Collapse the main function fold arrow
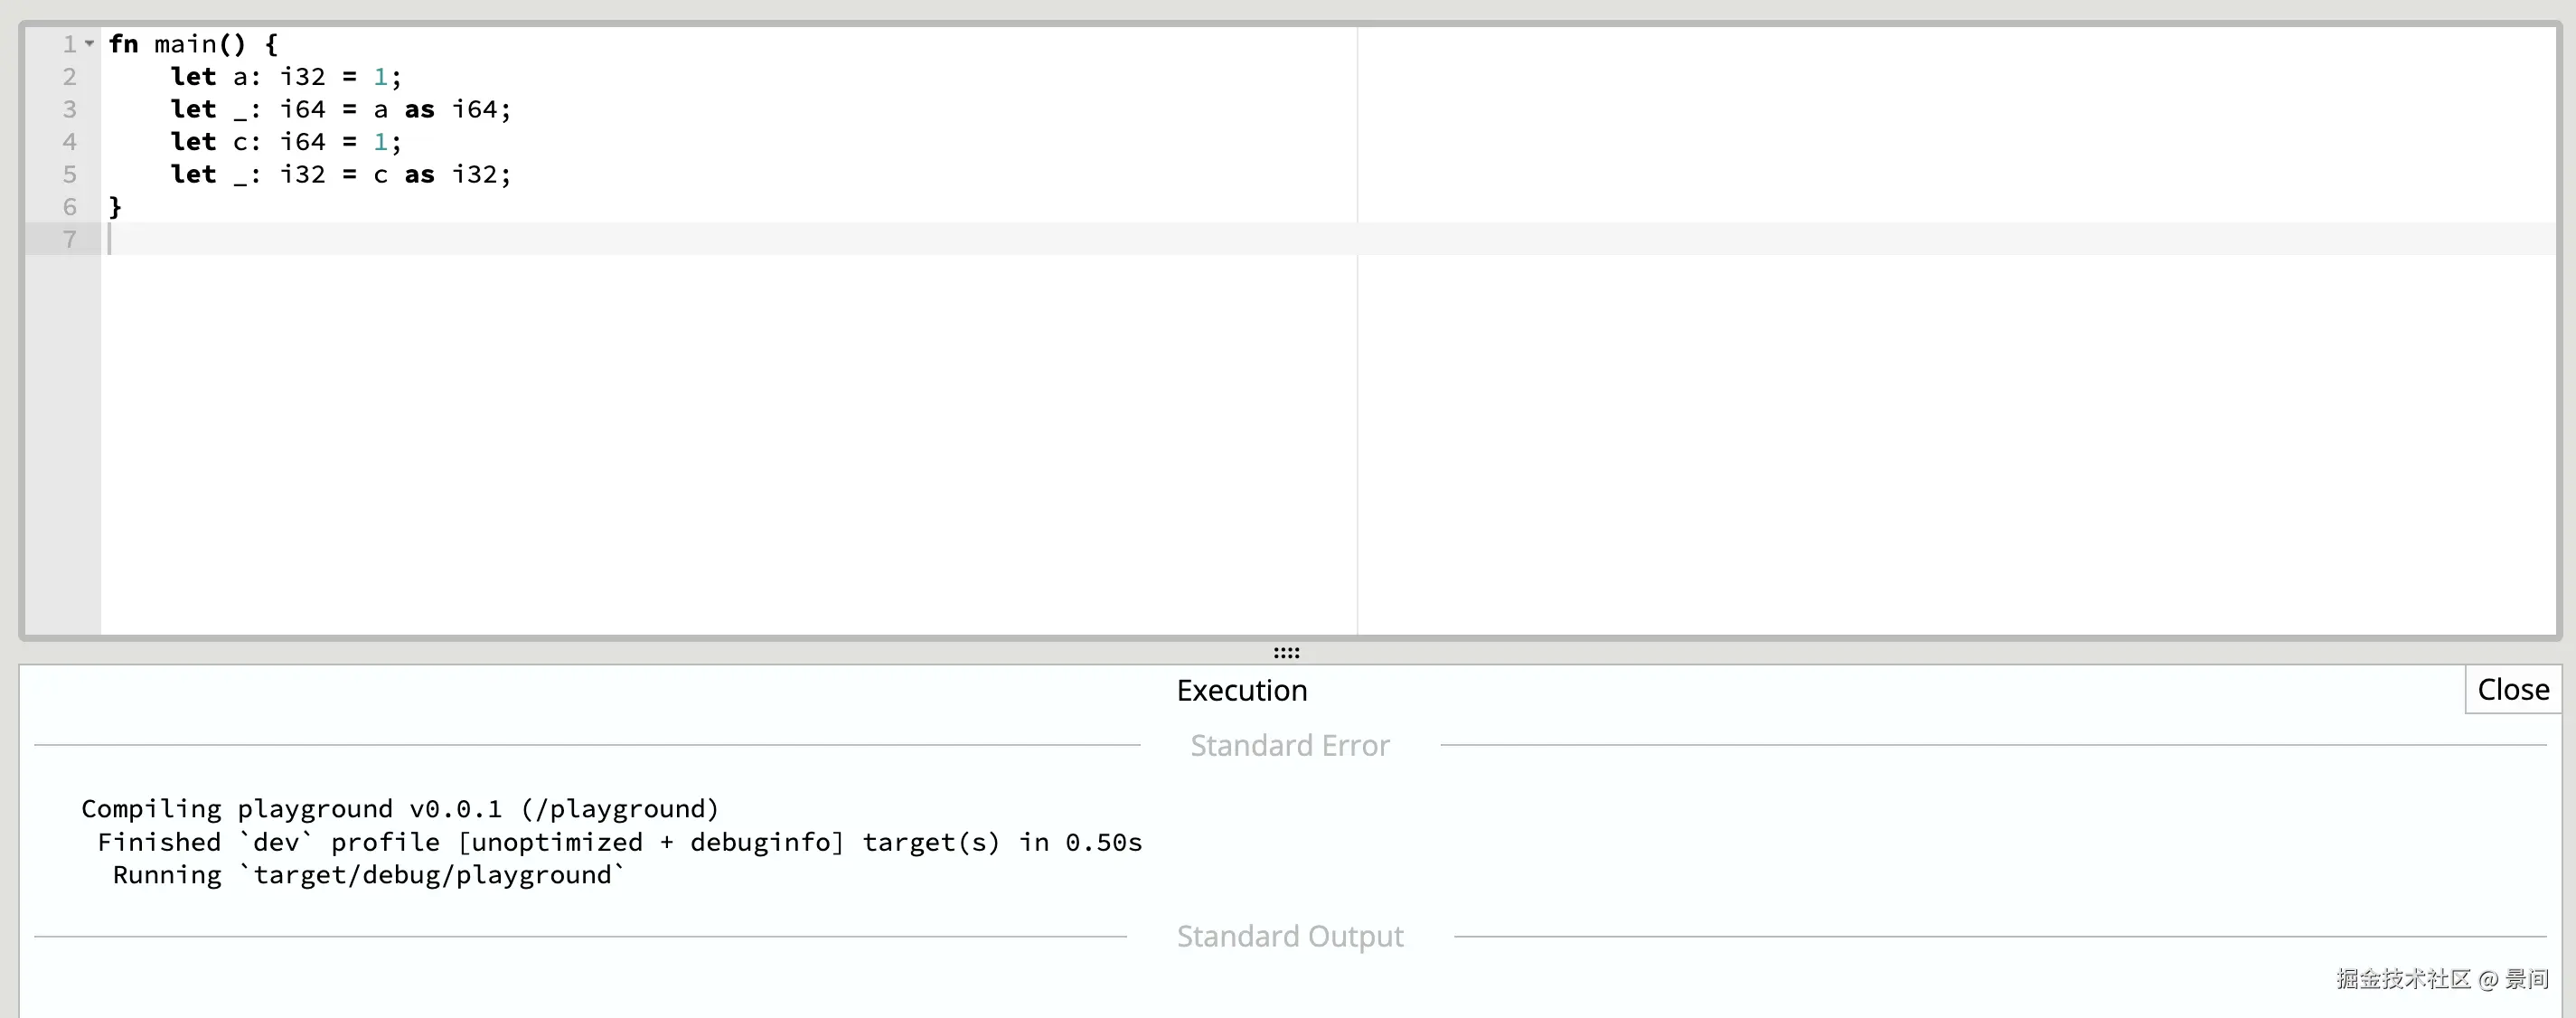This screenshot has width=2576, height=1018. (x=89, y=44)
